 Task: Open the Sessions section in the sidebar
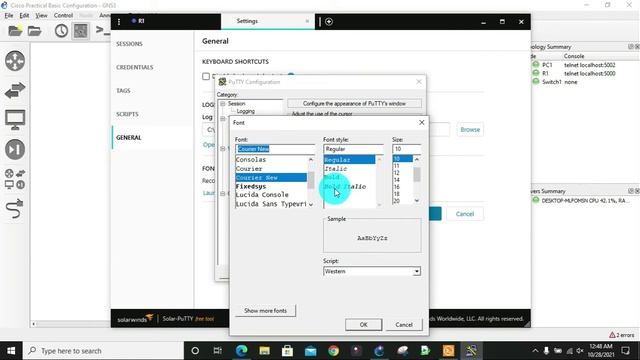point(129,44)
